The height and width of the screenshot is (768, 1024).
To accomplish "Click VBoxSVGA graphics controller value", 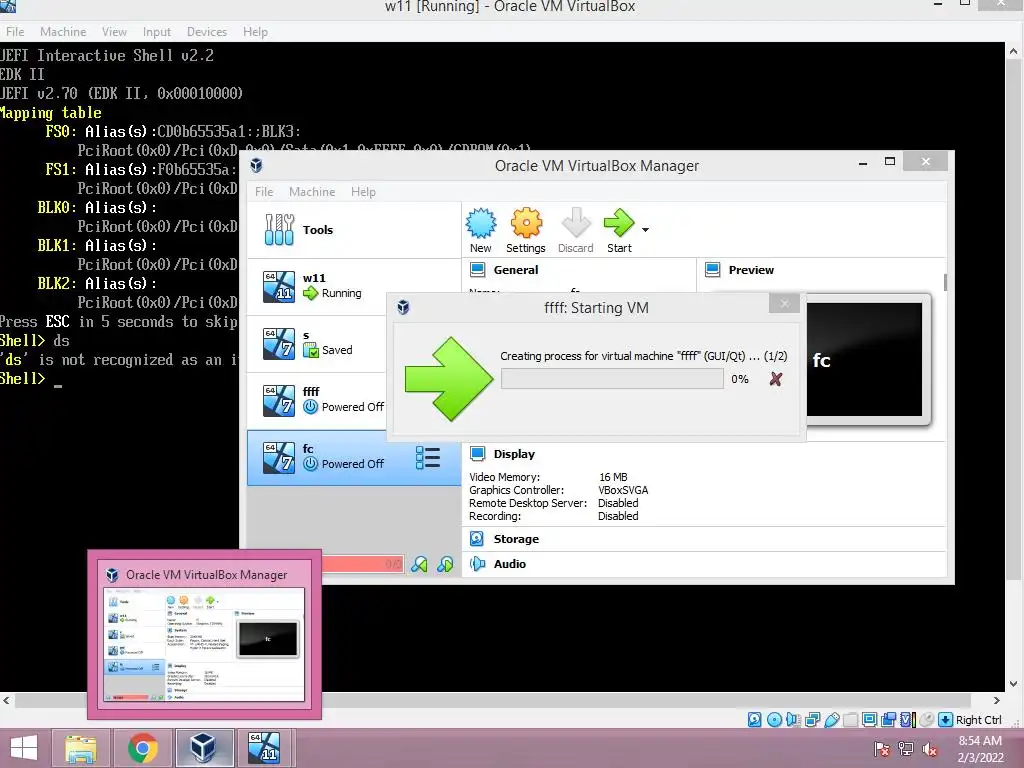I will coord(623,490).
